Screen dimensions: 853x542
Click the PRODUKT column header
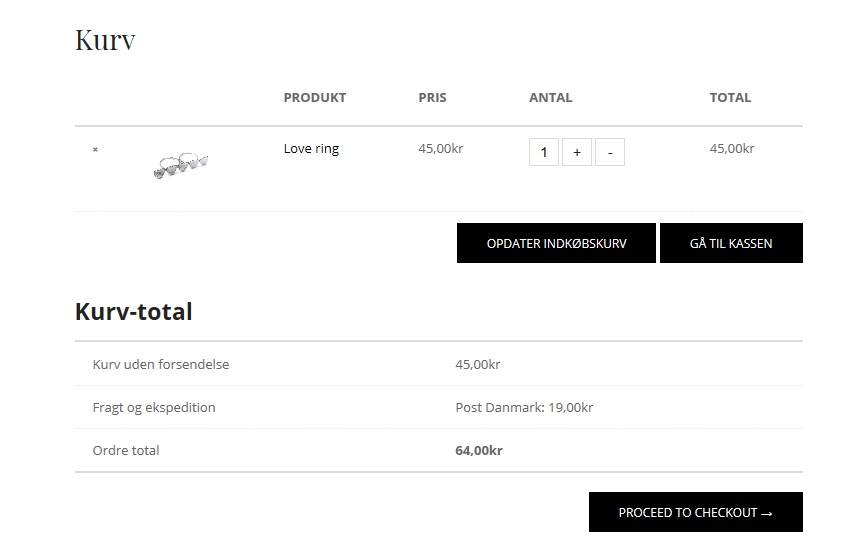[314, 97]
